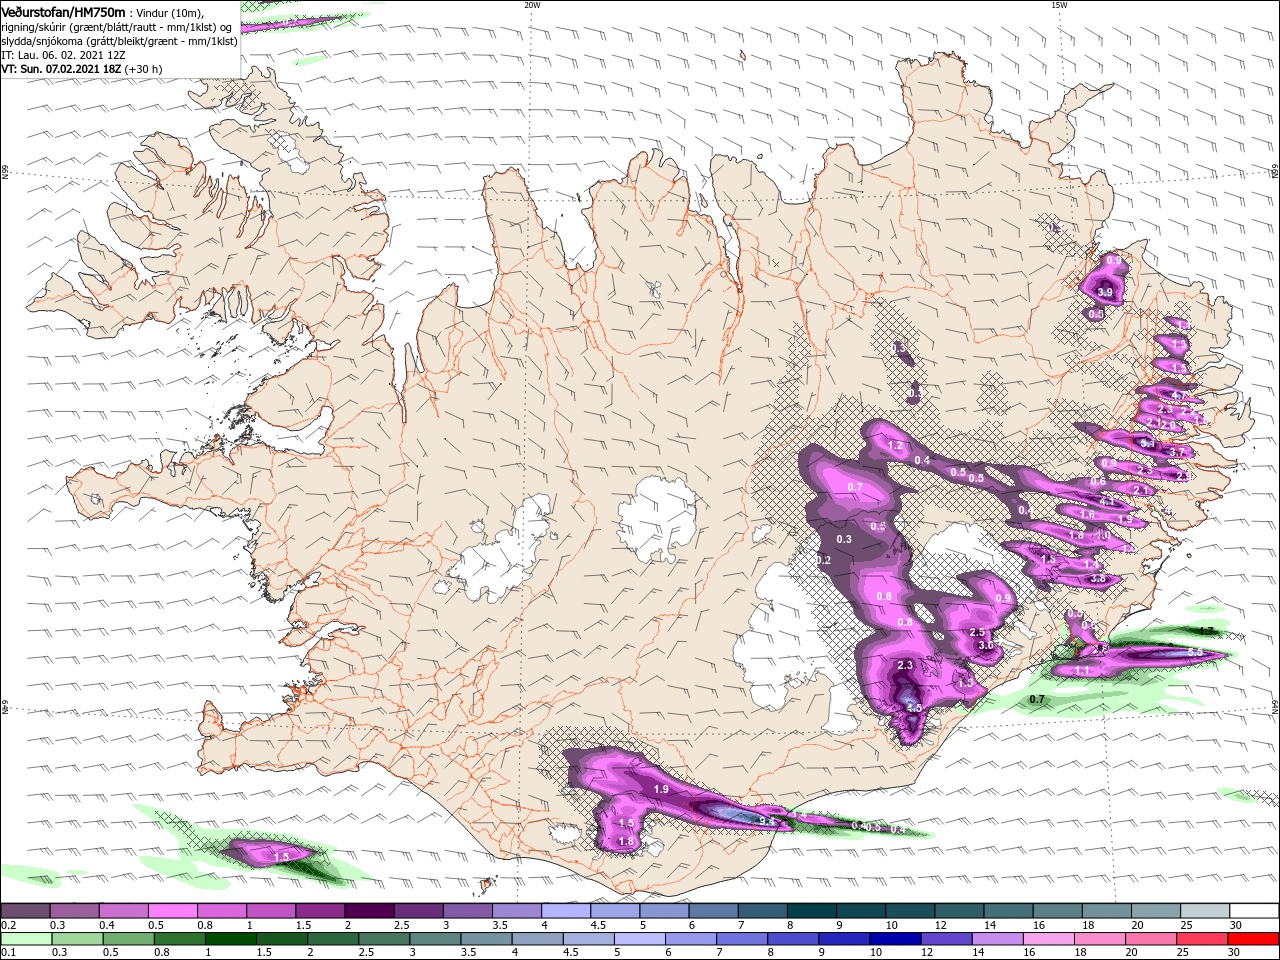Click the 3.0 value on the map
This screenshot has width=1280, height=960.
click(x=985, y=645)
